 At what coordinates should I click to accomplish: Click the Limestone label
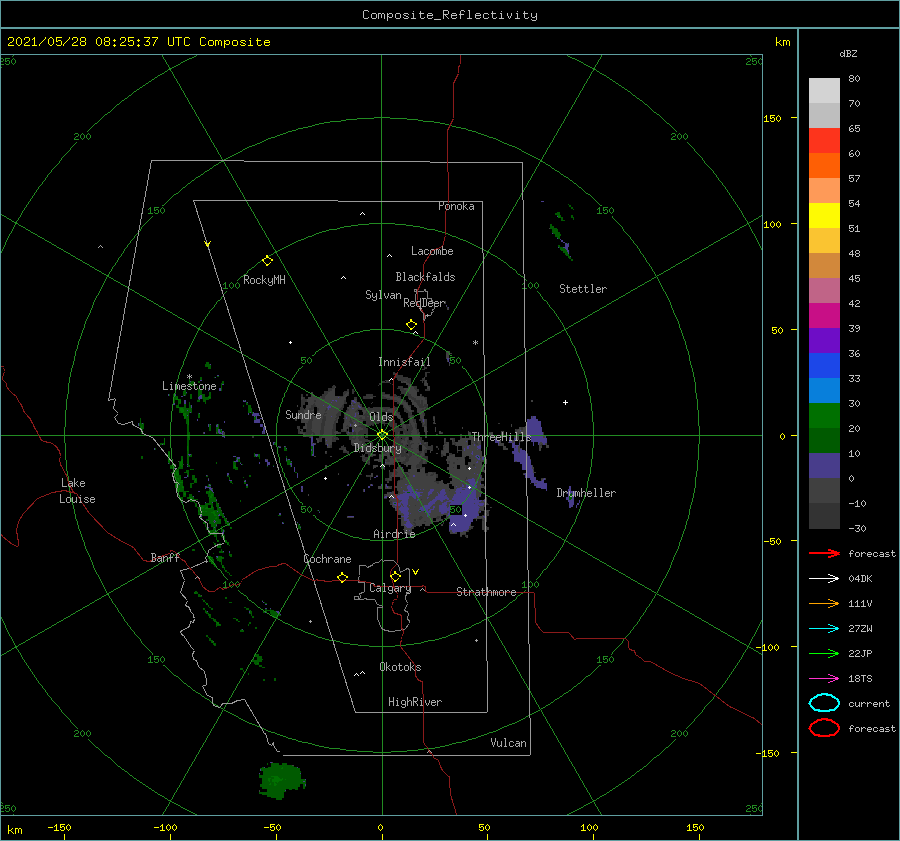tap(189, 386)
